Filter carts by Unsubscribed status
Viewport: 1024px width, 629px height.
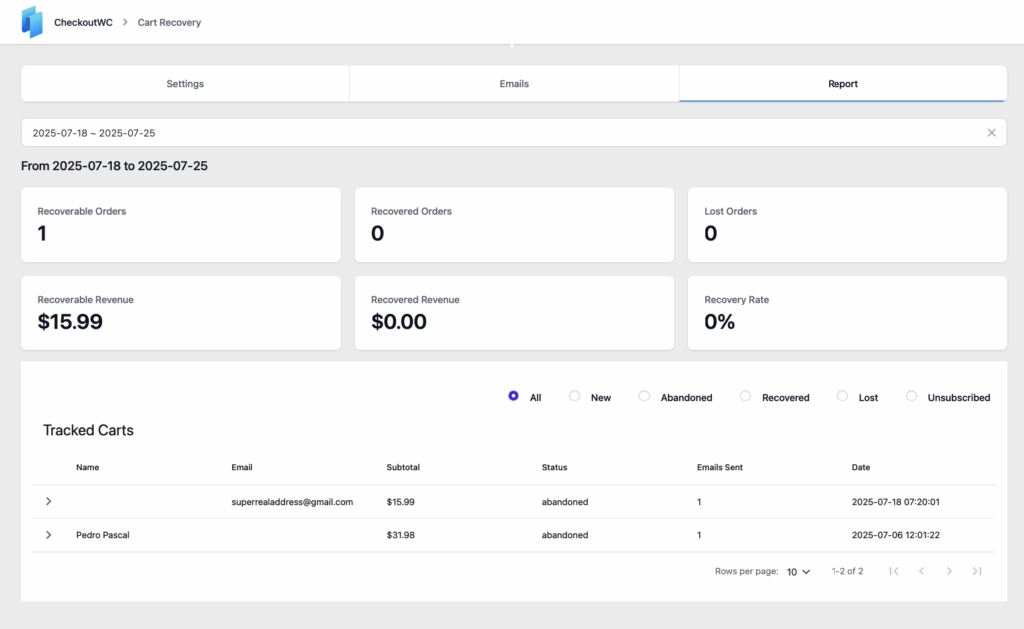tap(911, 396)
